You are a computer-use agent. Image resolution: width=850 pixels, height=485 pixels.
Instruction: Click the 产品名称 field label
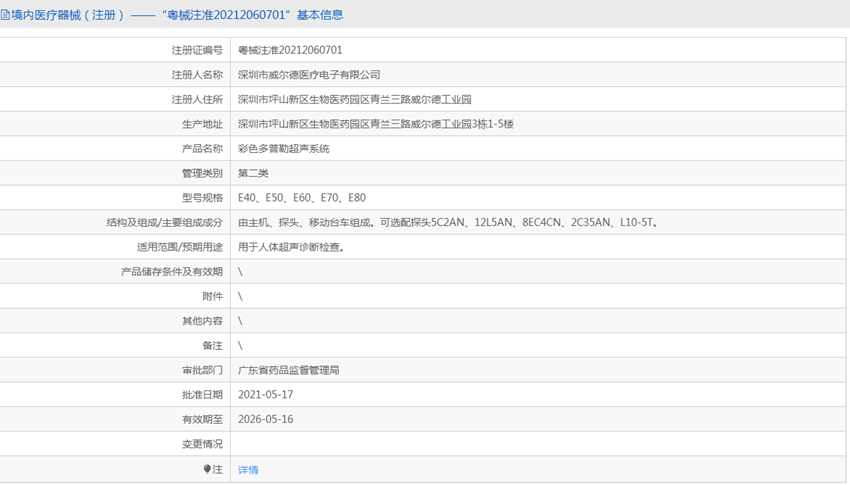tap(202, 148)
